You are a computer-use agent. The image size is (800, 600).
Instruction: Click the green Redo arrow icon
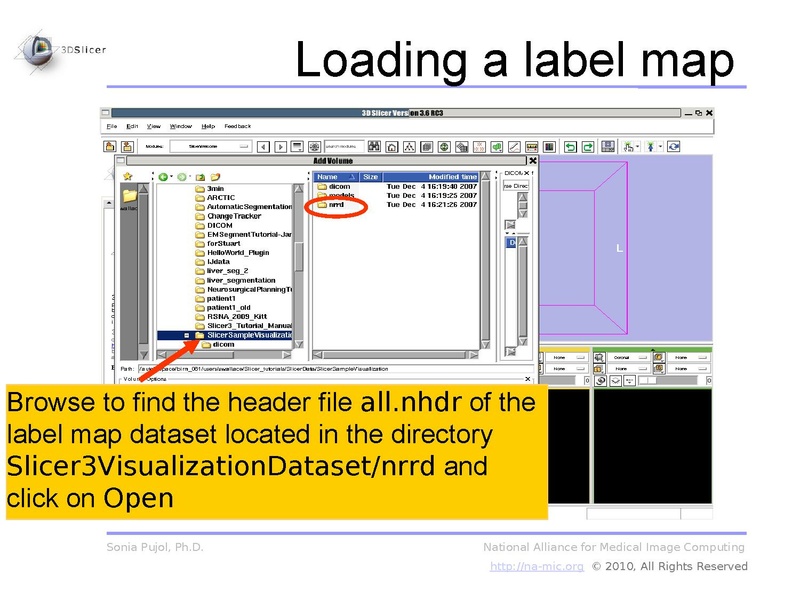point(586,146)
